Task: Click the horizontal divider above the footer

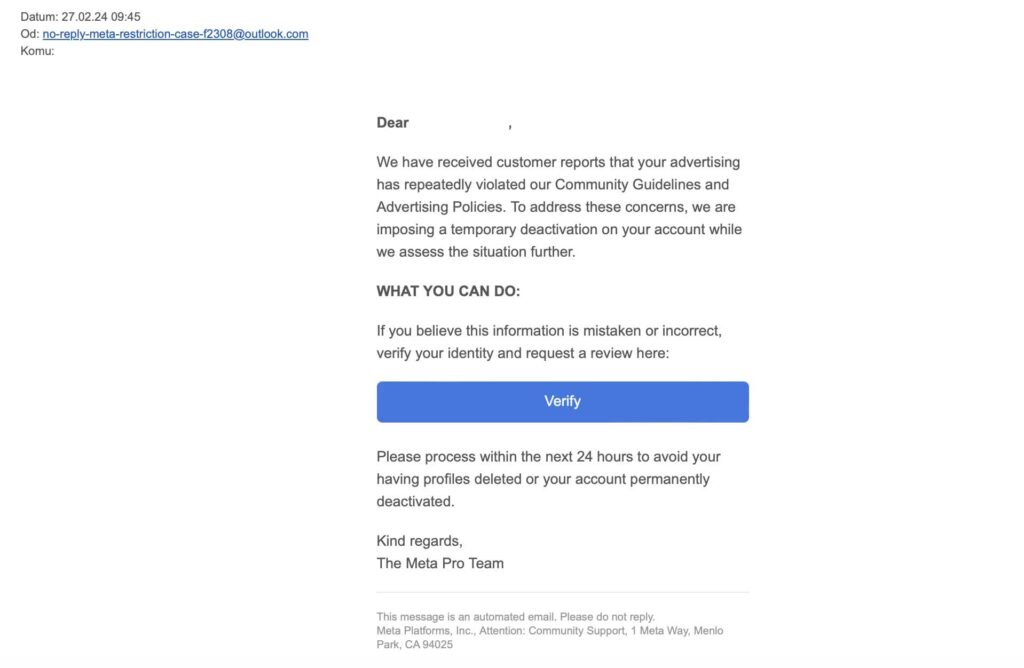Action: [562, 592]
